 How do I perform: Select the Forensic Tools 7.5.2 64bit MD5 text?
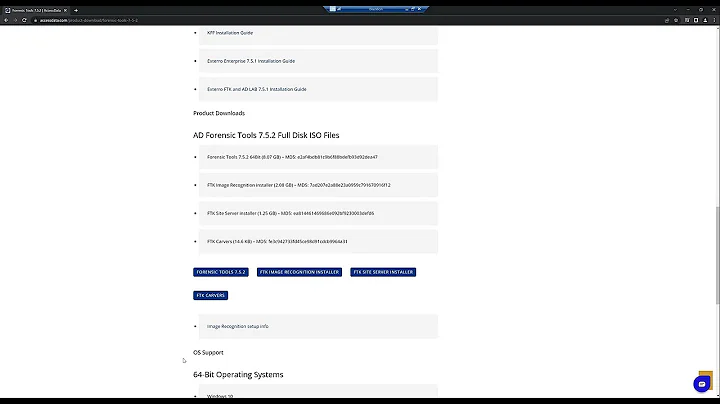click(292, 157)
